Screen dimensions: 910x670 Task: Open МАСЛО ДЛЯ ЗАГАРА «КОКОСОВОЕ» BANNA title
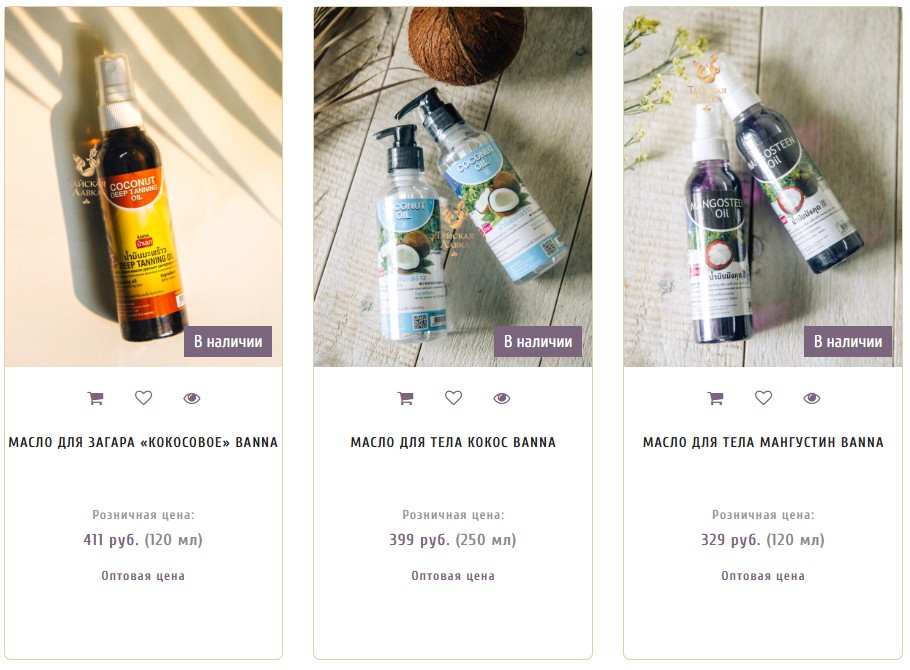pos(143,442)
